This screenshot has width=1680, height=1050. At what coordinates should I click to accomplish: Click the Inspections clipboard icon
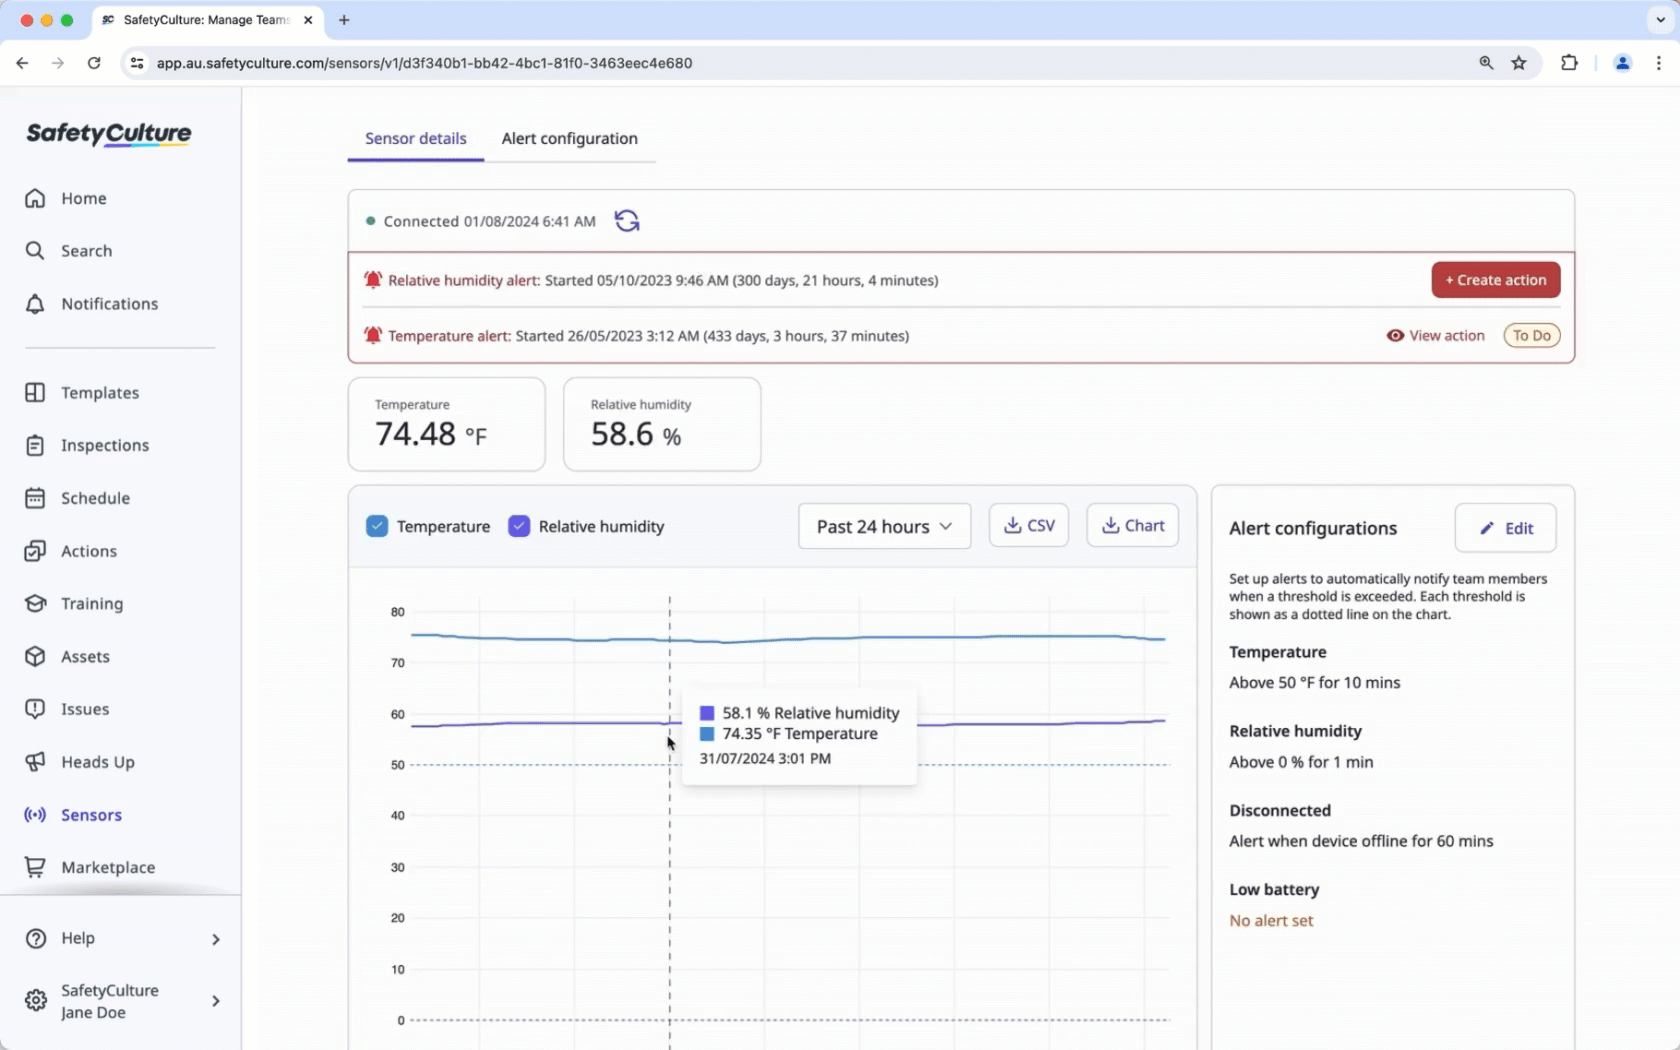pos(35,445)
